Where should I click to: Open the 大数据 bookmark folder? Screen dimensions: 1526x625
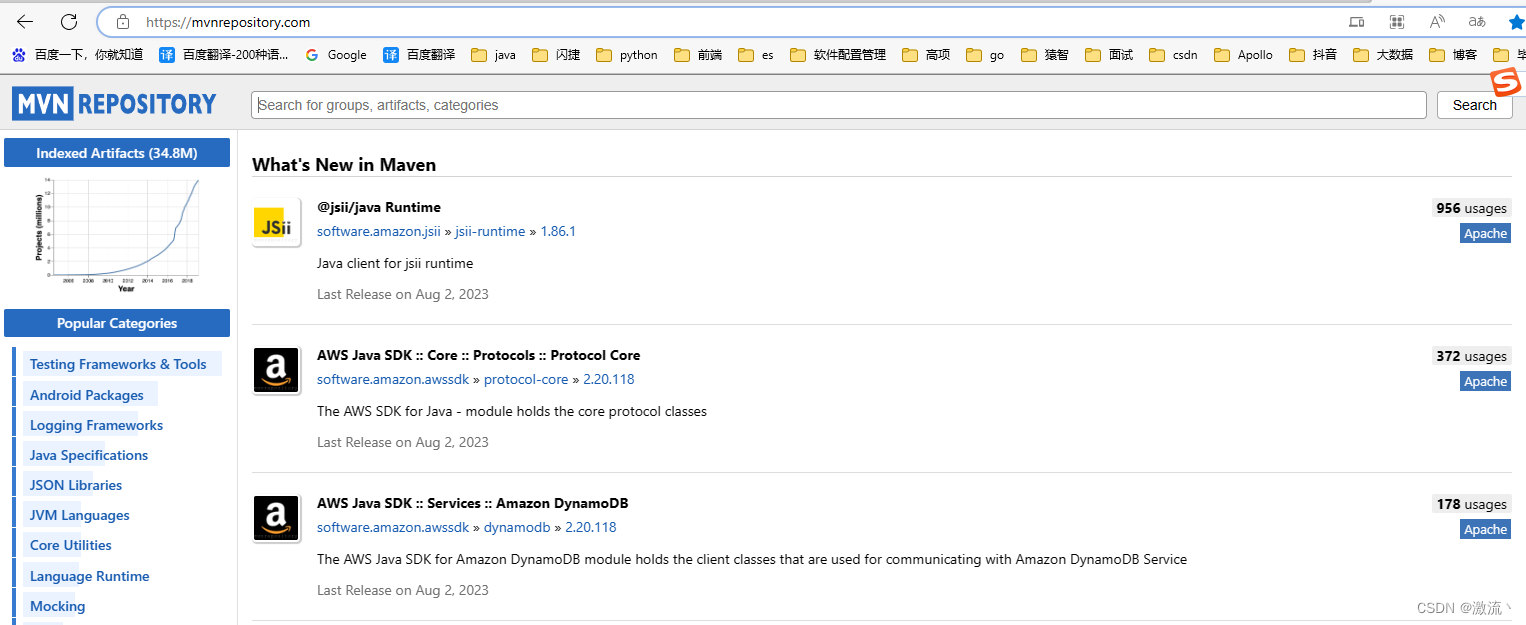click(1383, 55)
